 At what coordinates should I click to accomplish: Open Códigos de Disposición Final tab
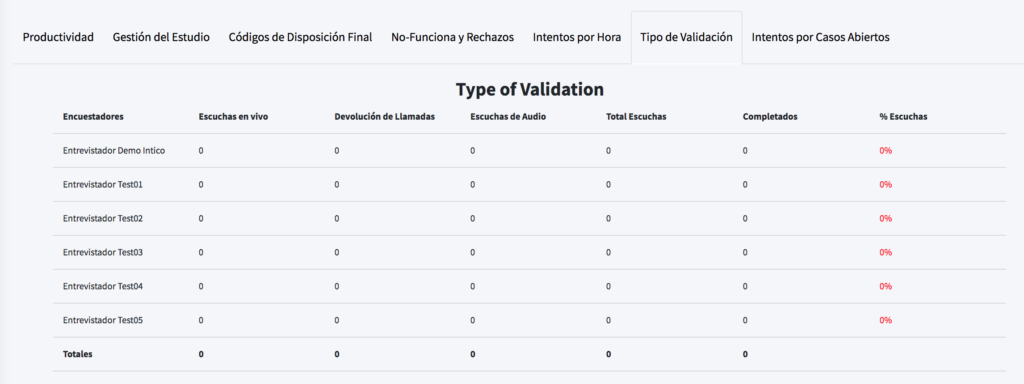pos(300,37)
